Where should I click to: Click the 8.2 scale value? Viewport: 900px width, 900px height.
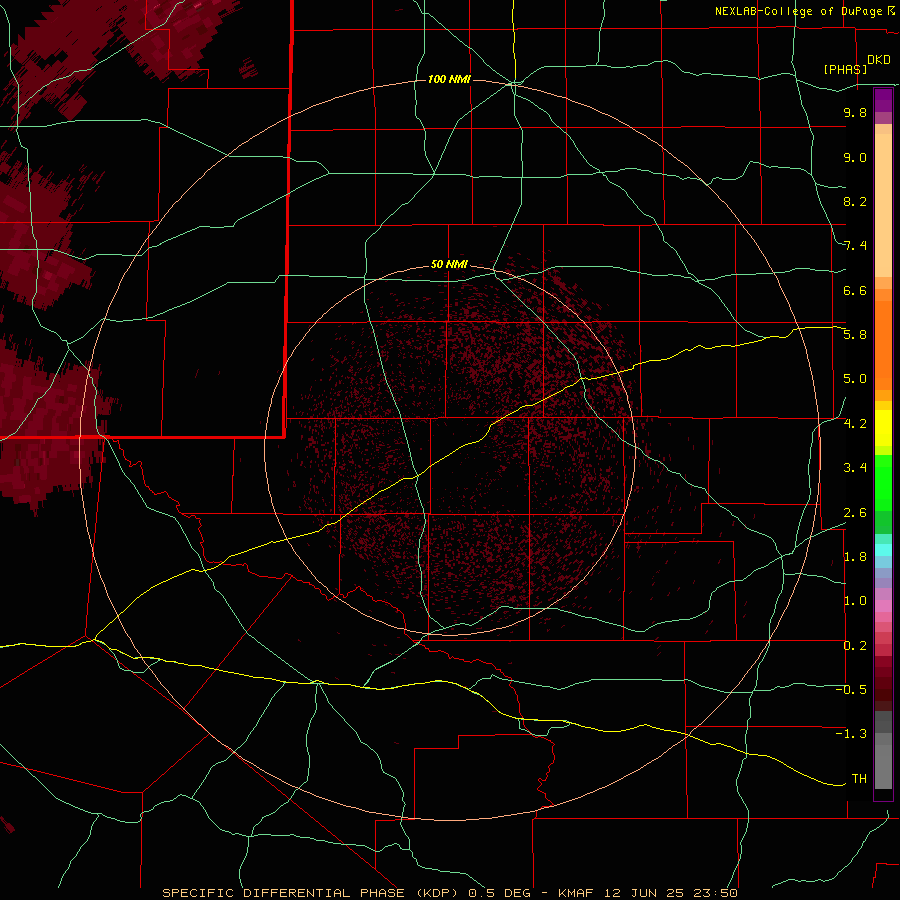pos(855,201)
